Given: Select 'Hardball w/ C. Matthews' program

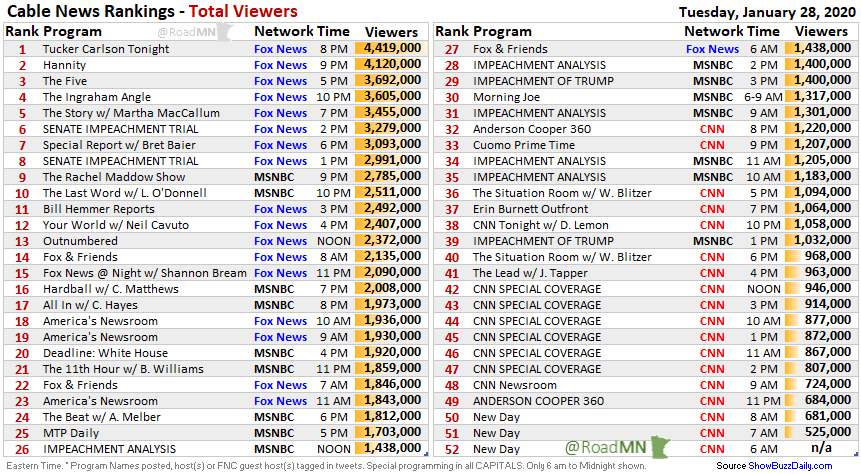Looking at the screenshot, I should coord(111,289).
